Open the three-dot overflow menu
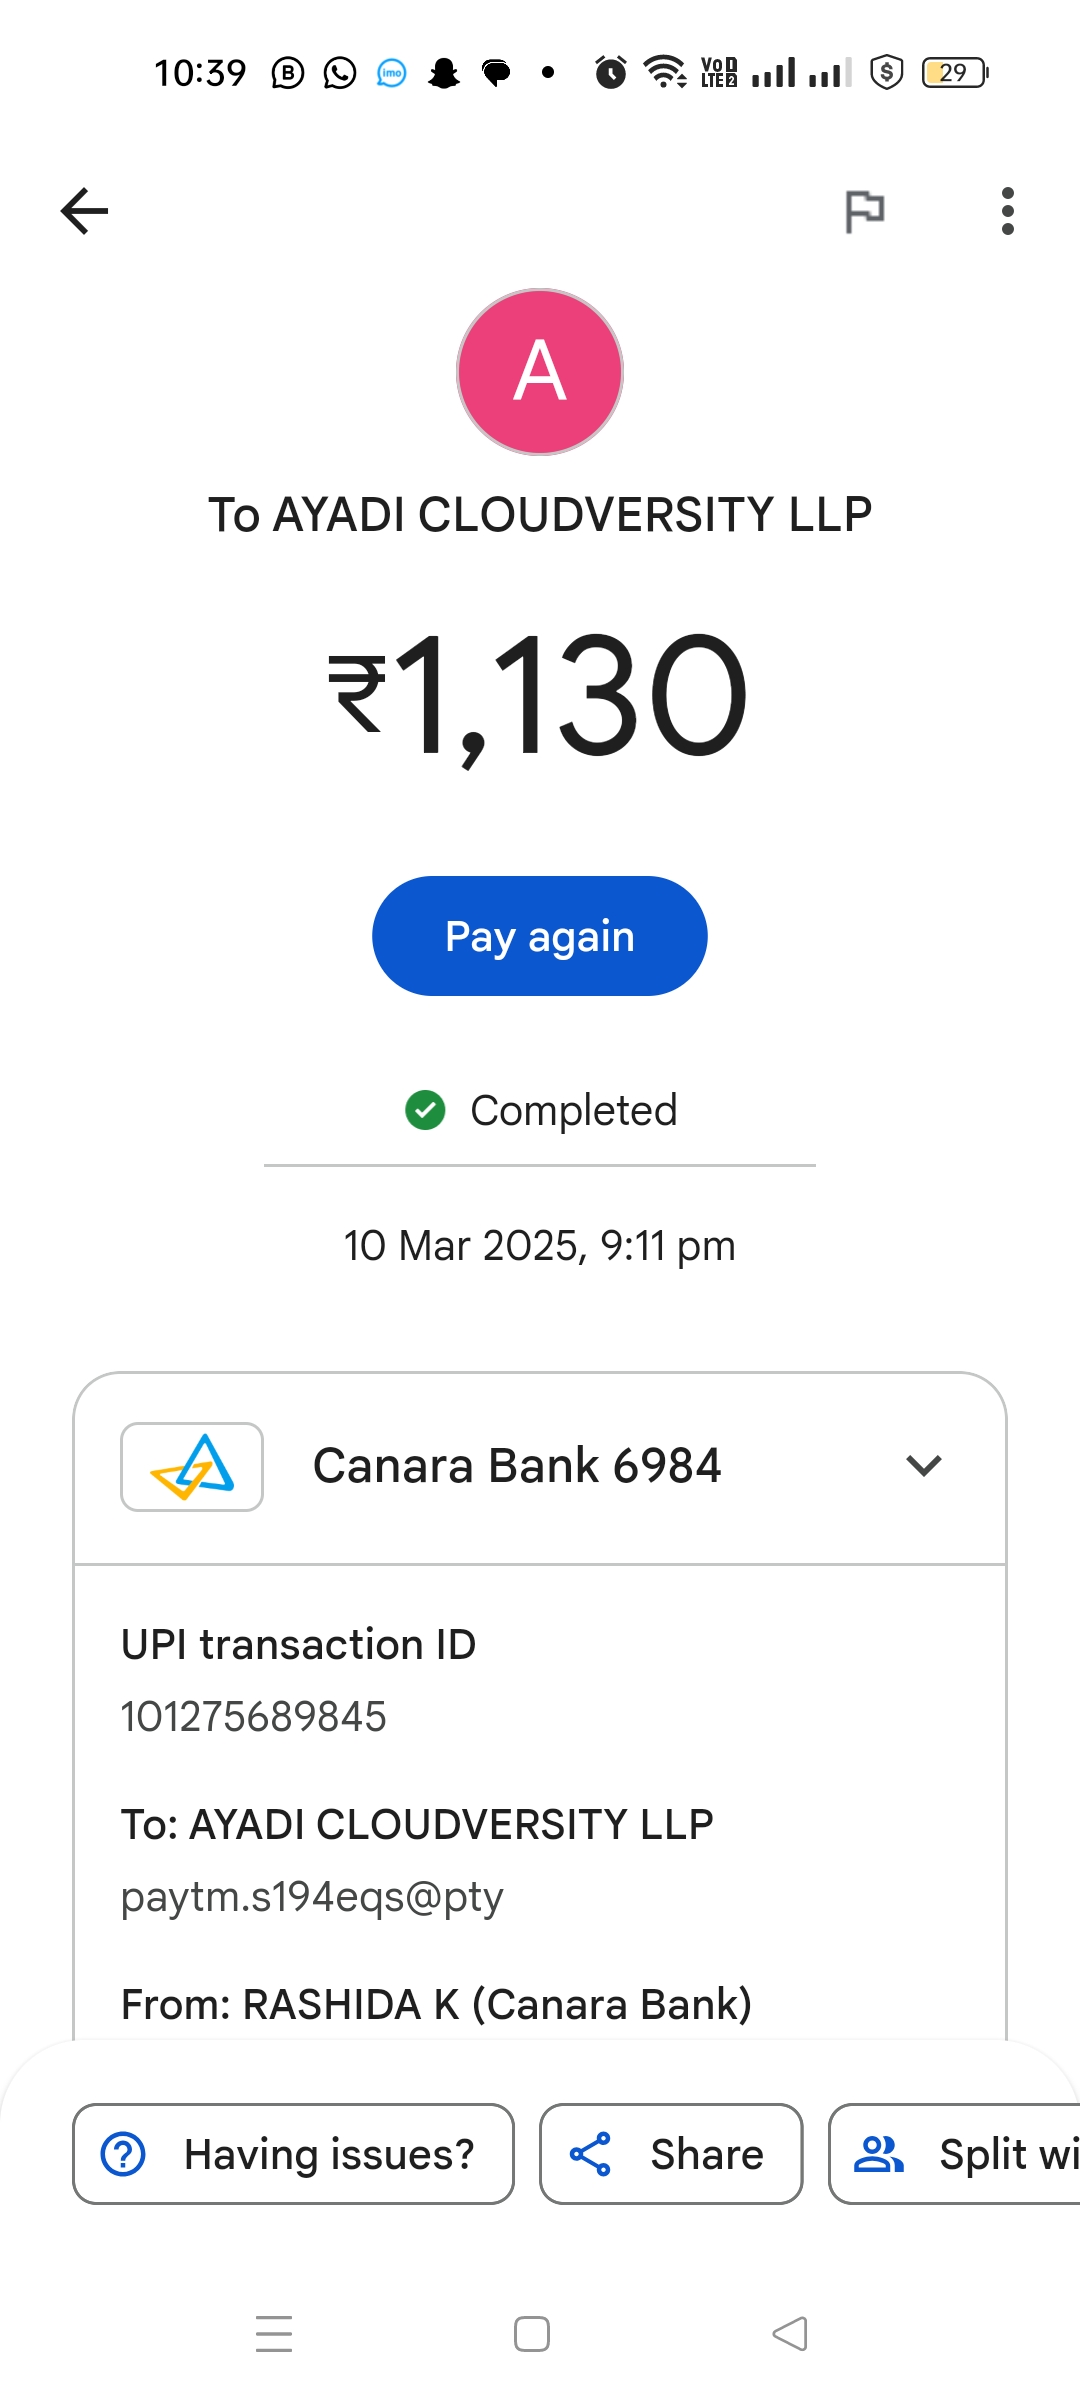 (x=1007, y=211)
